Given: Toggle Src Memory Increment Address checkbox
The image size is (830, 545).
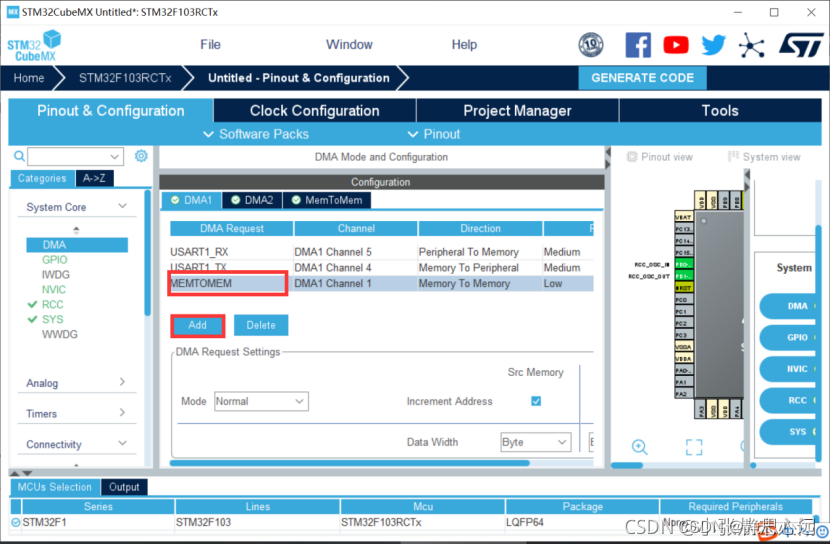Looking at the screenshot, I should (536, 401).
